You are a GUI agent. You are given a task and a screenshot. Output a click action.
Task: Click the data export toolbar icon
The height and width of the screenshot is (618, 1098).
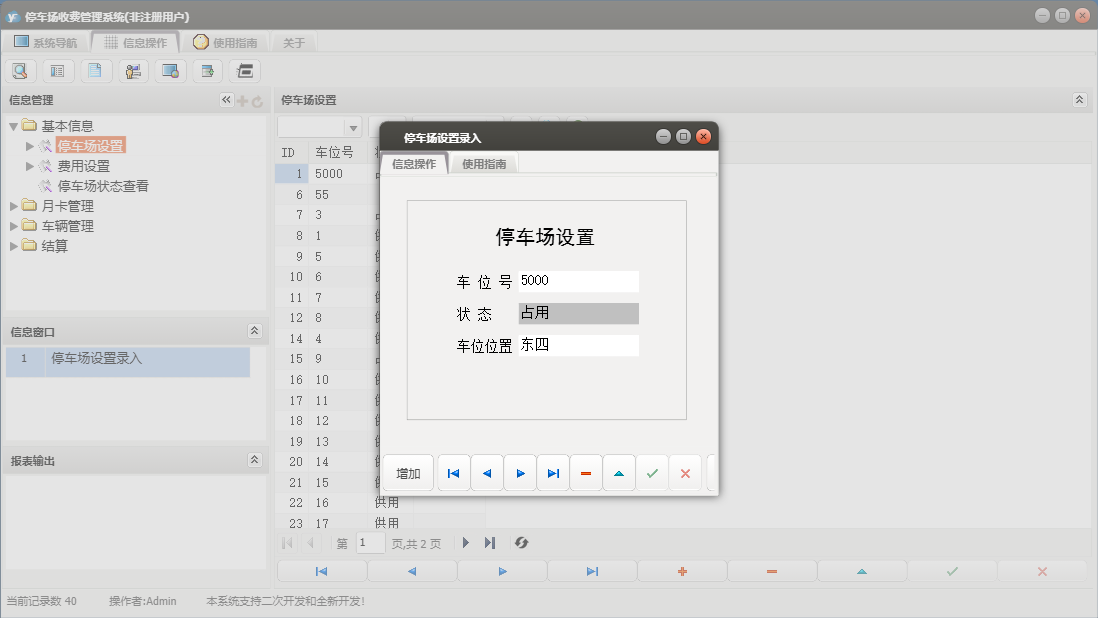207,70
